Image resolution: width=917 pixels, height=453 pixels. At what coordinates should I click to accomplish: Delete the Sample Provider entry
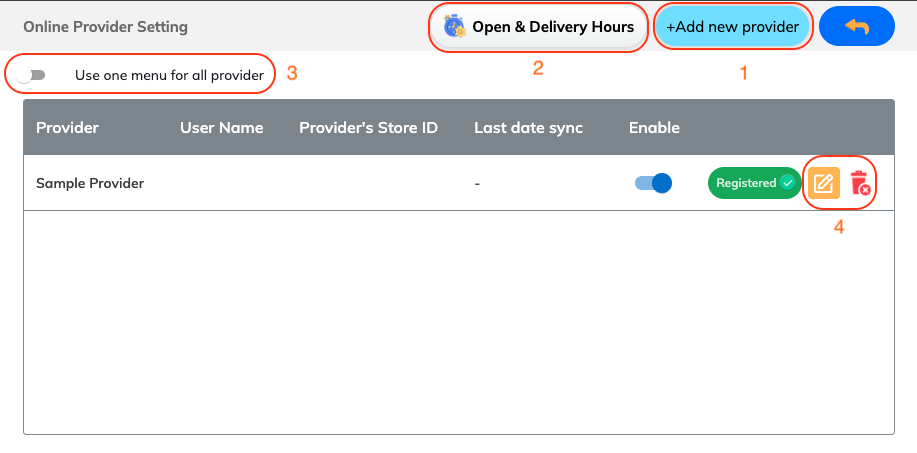pos(860,183)
